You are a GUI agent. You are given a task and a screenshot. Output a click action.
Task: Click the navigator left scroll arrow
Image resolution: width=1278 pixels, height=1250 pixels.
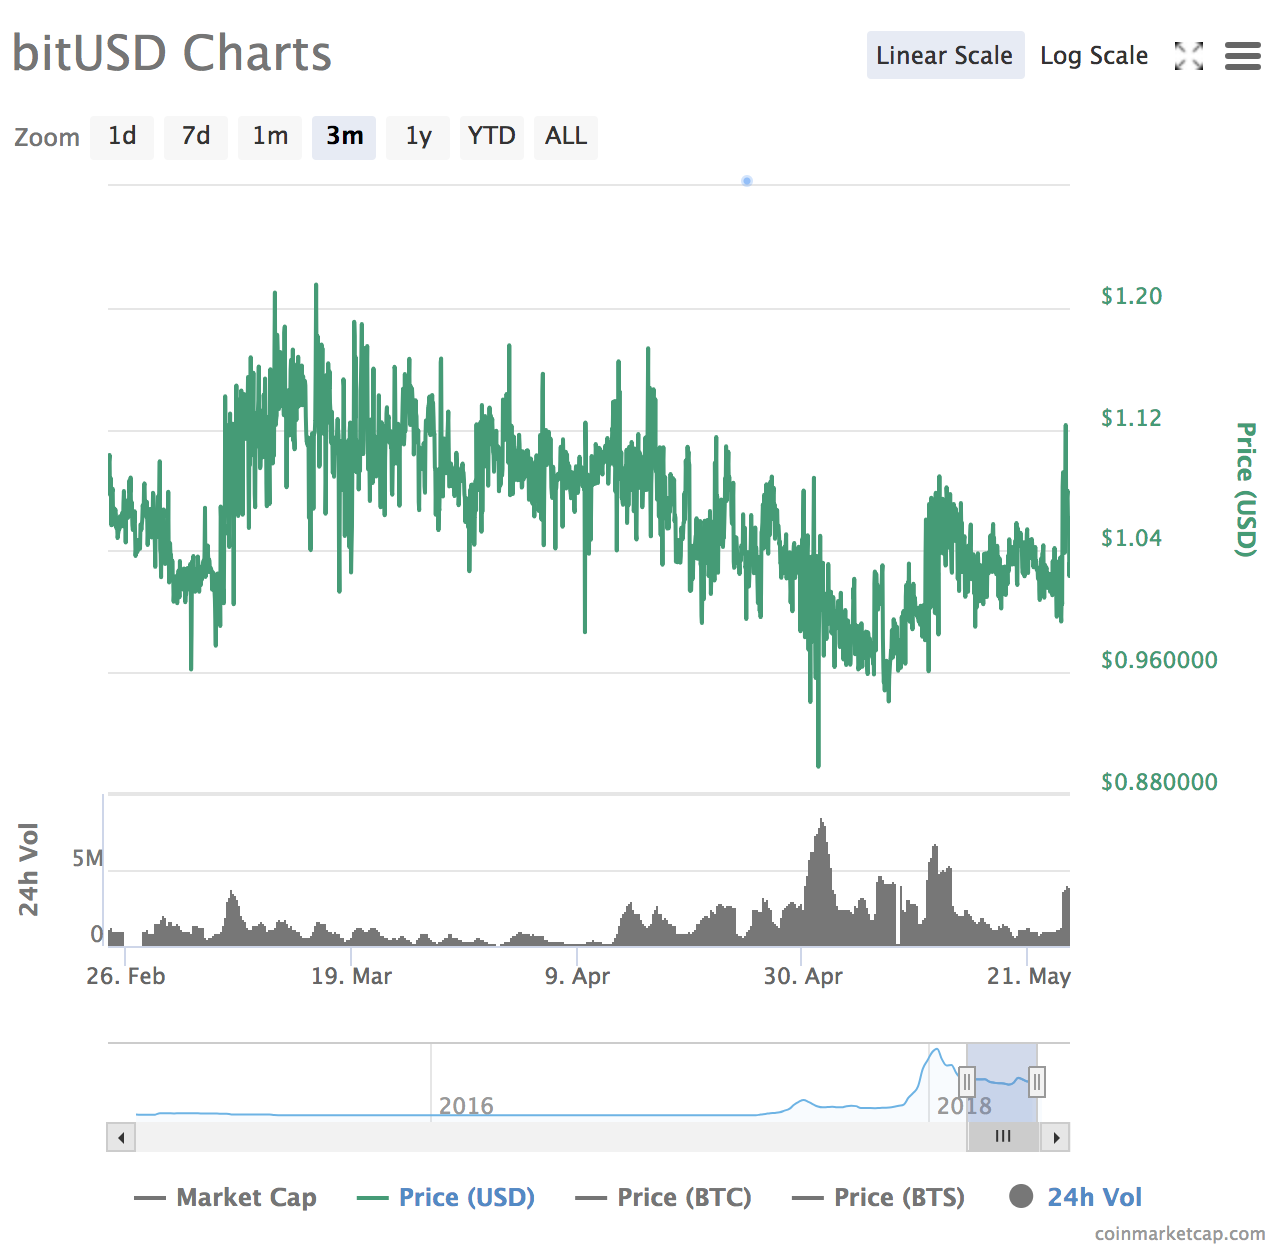tap(121, 1137)
